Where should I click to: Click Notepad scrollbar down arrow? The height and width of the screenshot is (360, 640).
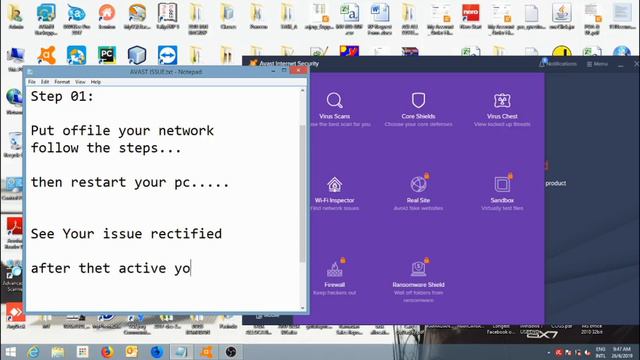tap(302, 308)
